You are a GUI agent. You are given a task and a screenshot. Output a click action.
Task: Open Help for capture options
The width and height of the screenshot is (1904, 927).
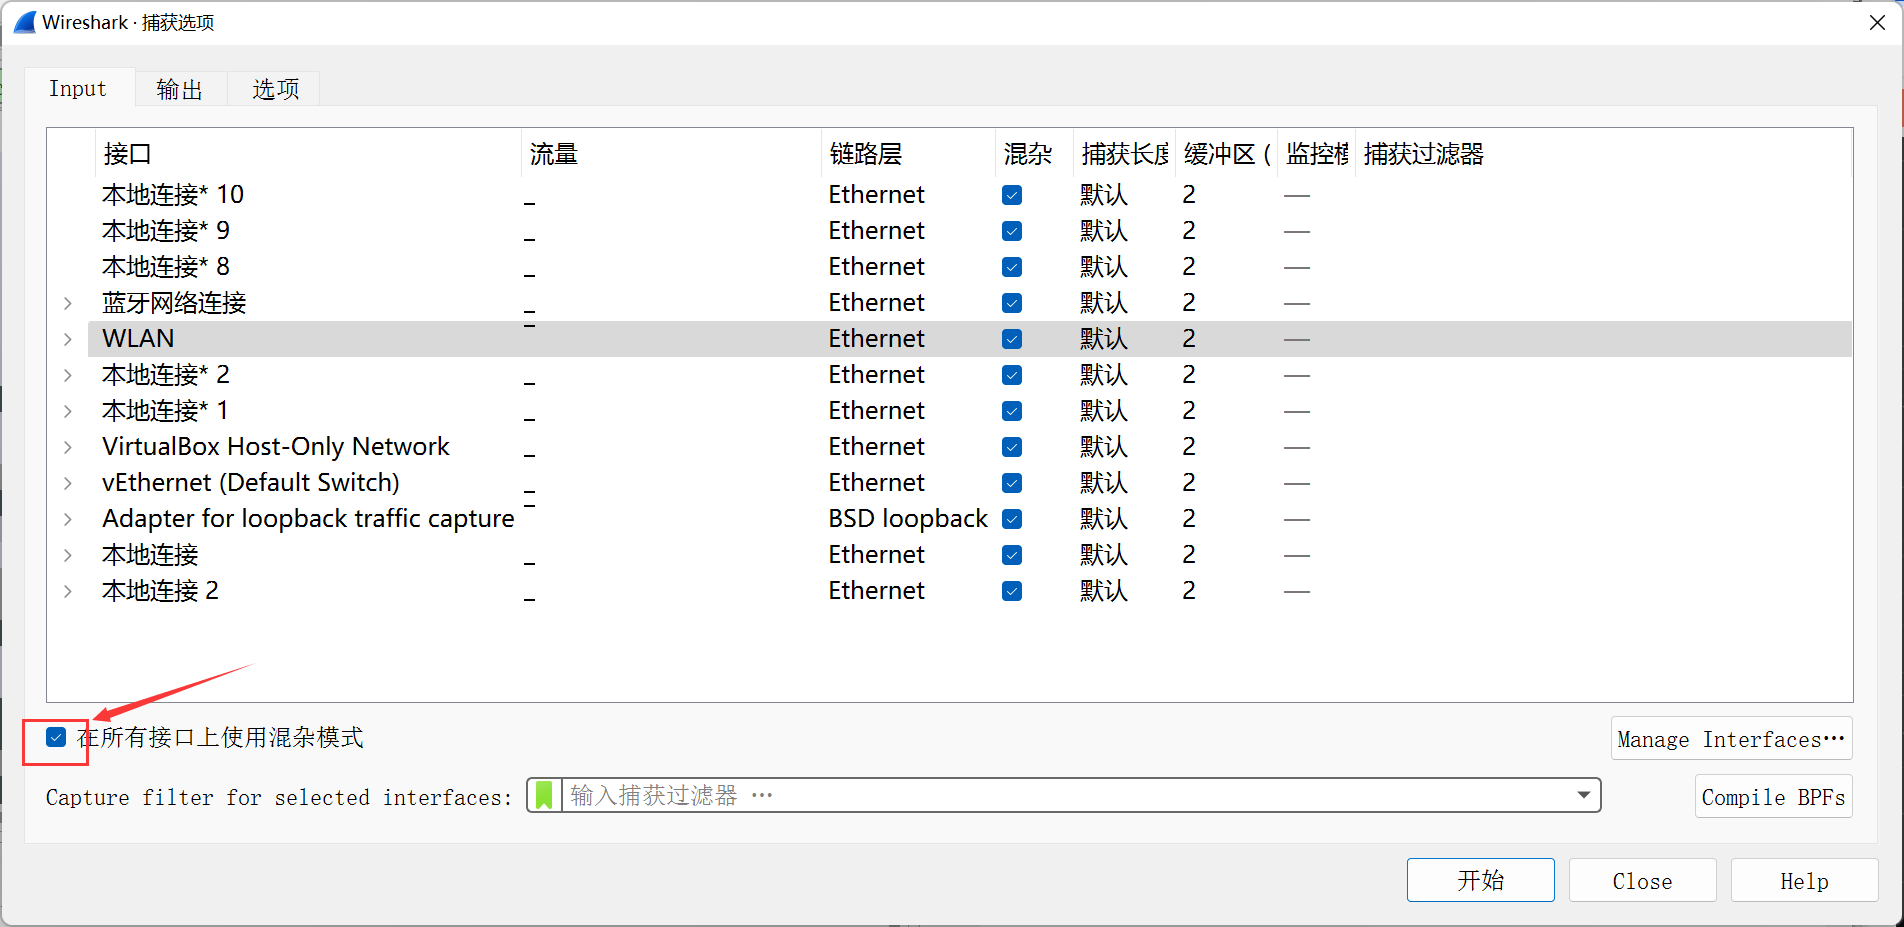point(1804,880)
